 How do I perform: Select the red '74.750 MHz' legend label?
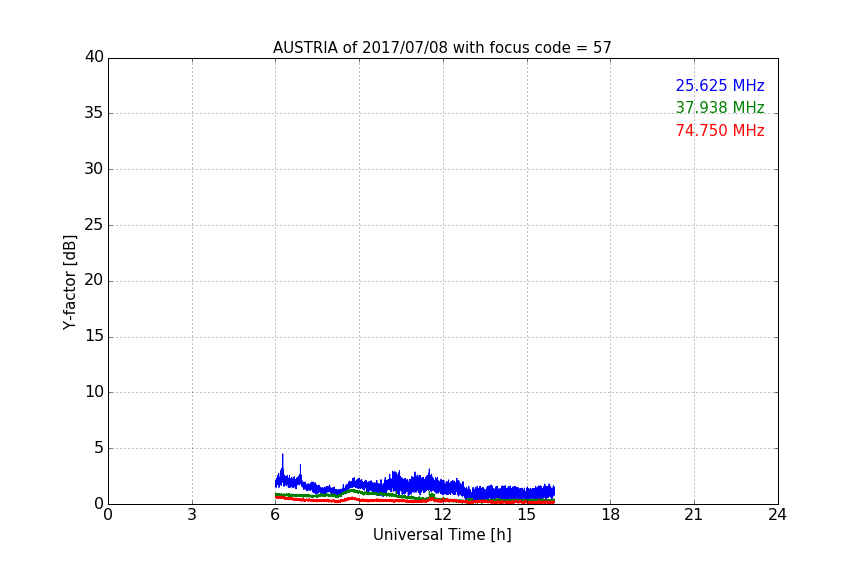tap(720, 131)
